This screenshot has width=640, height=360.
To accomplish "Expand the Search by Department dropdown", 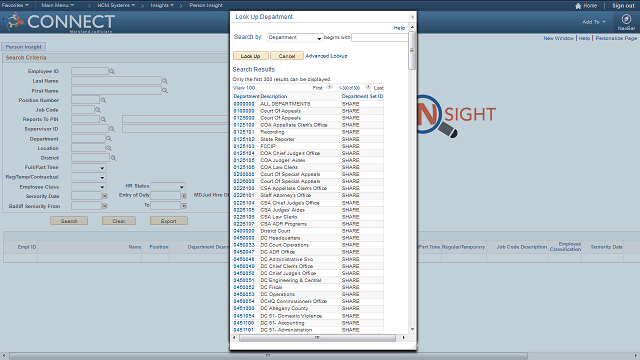I will click(295, 38).
